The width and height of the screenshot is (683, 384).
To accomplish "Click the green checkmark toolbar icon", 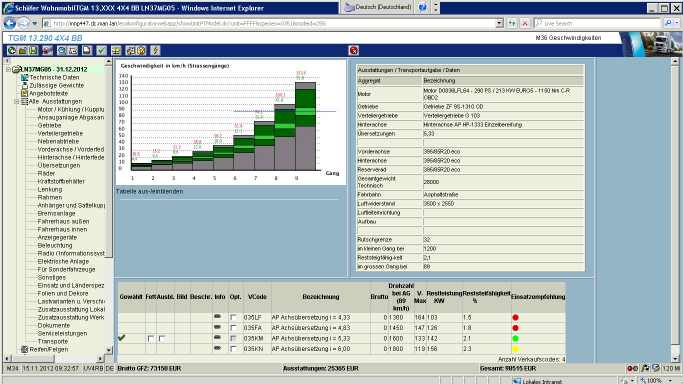I will click(101, 51).
